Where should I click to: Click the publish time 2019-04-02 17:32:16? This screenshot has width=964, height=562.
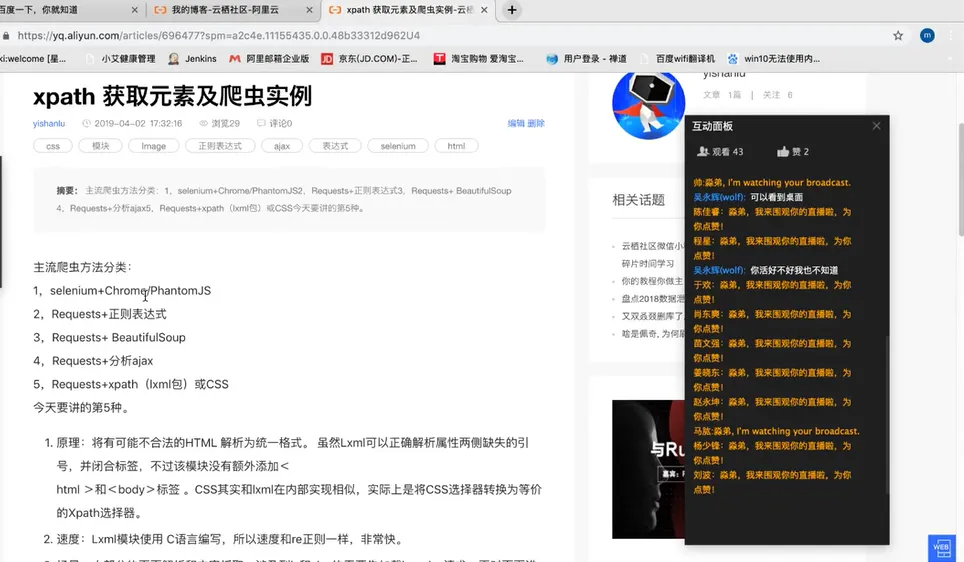pos(132,124)
